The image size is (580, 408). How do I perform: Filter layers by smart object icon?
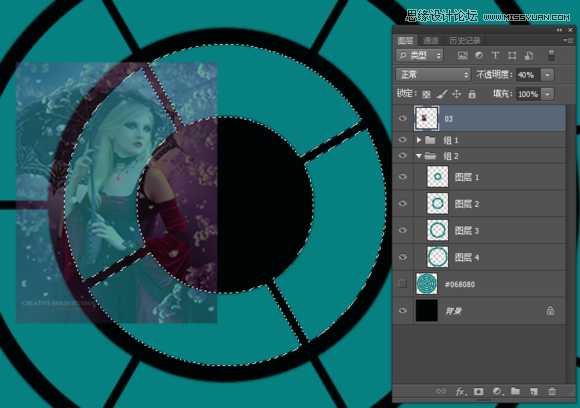pyautogui.click(x=529, y=55)
